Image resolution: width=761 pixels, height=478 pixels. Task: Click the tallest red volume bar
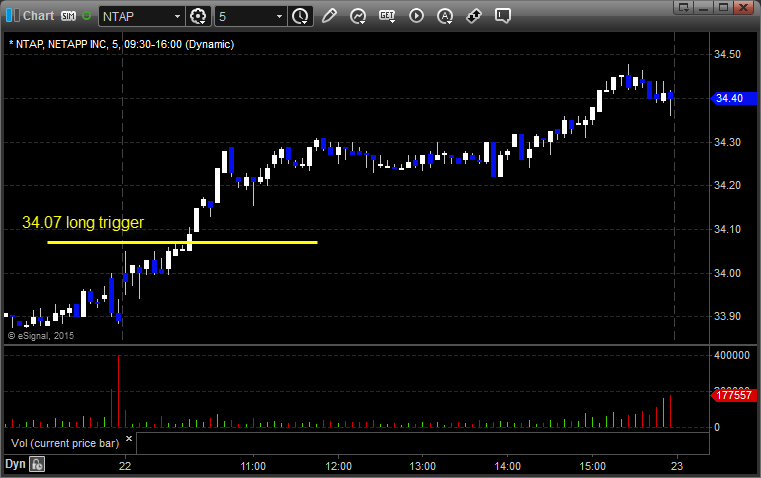(118, 391)
